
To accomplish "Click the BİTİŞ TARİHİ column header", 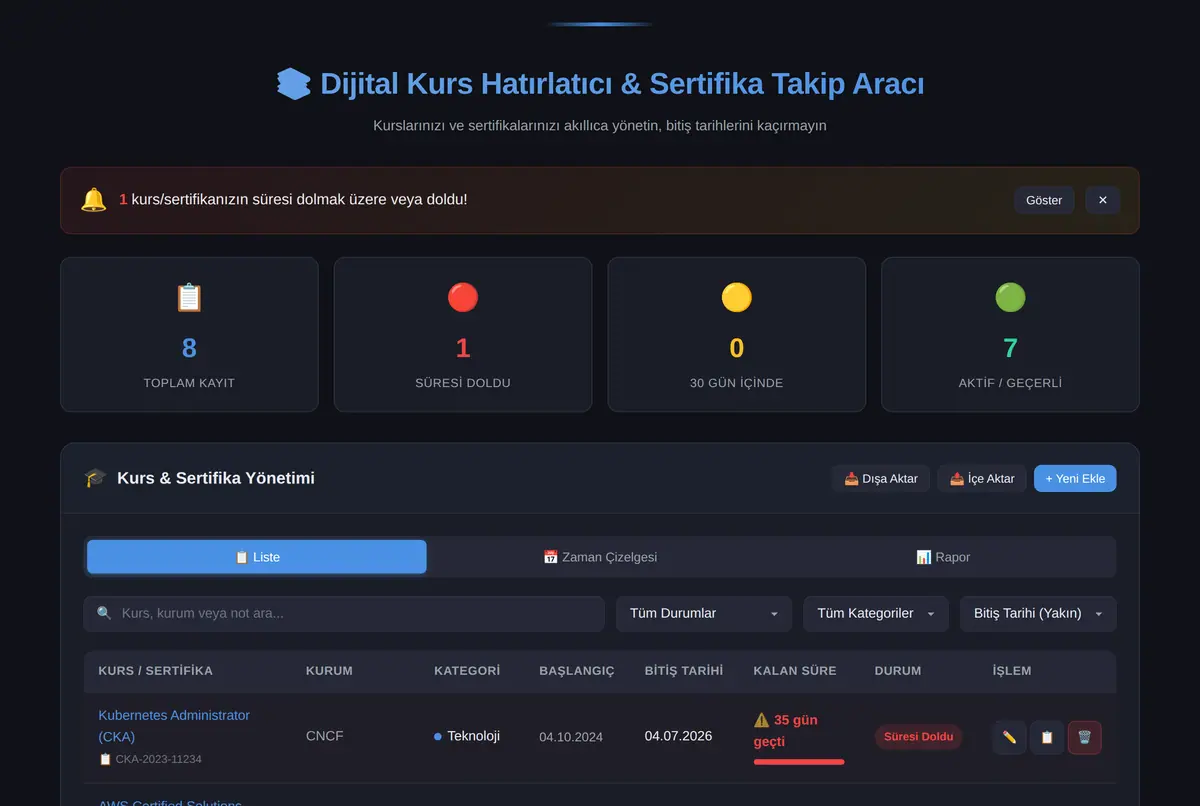I will pos(684,671).
